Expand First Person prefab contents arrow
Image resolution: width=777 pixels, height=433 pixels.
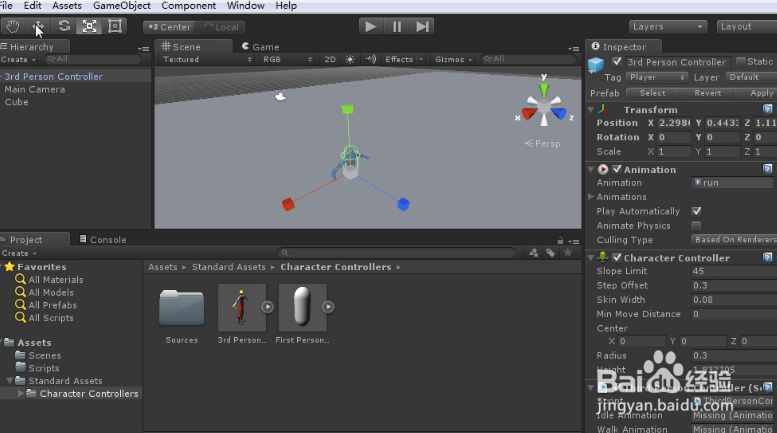(328, 307)
